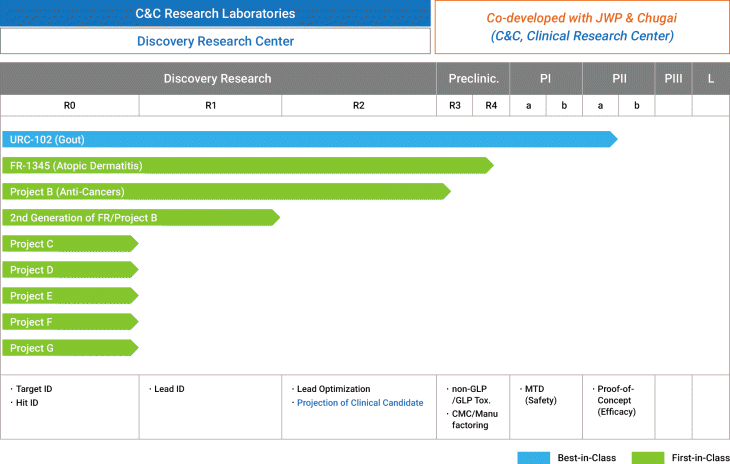Select the Discovery Research Center box
Screen dimensions: 730x464
(215, 41)
